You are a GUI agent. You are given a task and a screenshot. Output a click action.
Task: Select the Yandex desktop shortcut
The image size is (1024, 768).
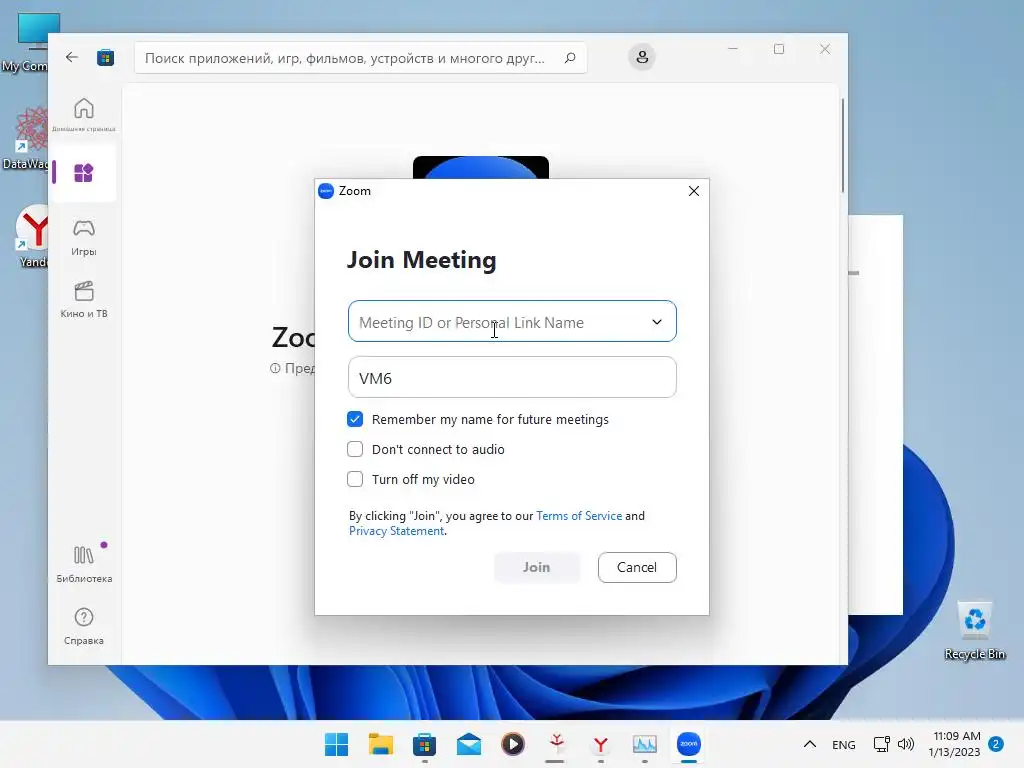coord(33,236)
